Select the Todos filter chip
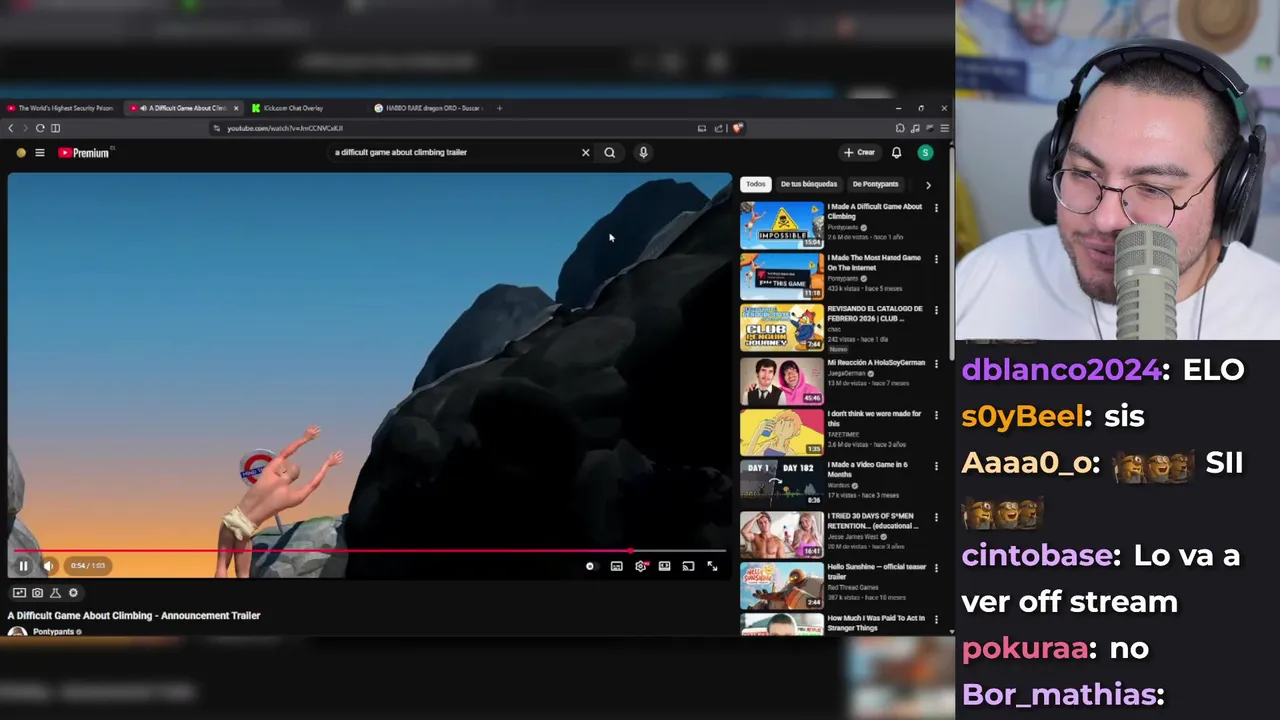1280x720 pixels. (756, 184)
